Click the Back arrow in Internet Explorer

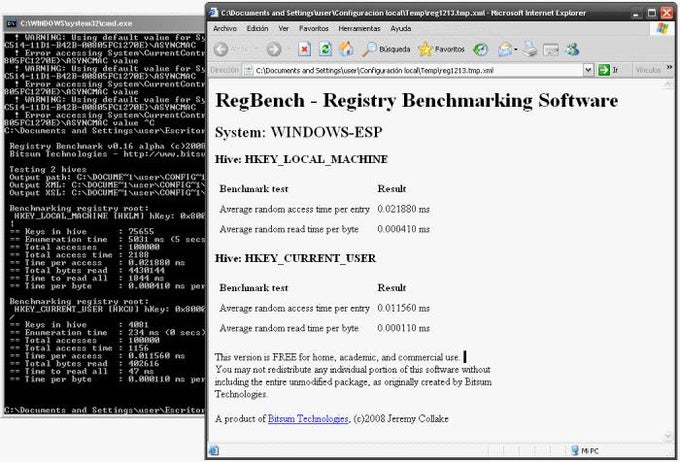(221, 49)
